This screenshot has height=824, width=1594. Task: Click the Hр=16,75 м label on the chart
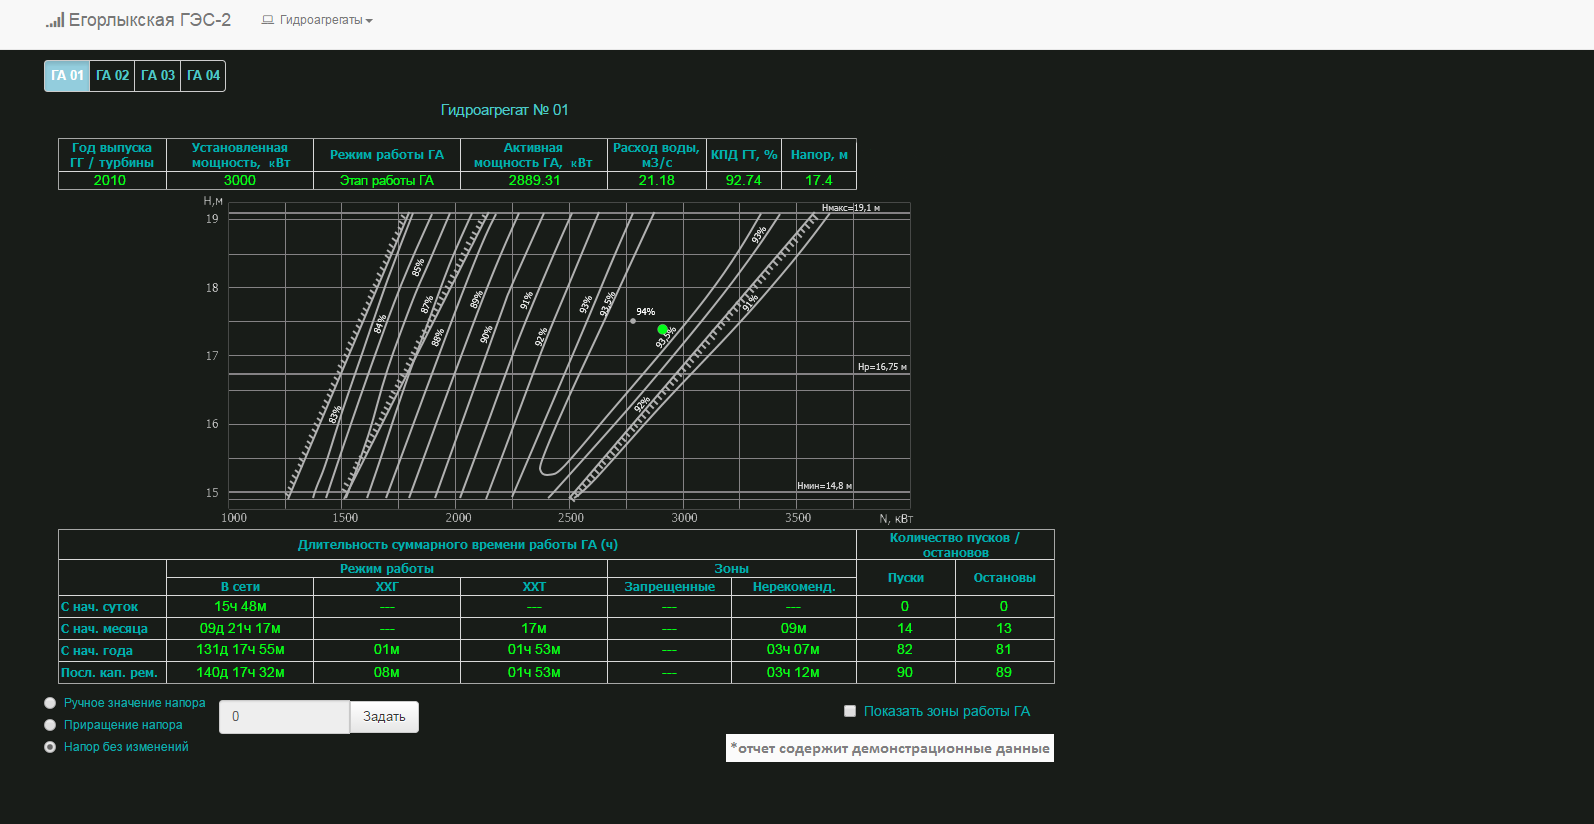pyautogui.click(x=882, y=367)
